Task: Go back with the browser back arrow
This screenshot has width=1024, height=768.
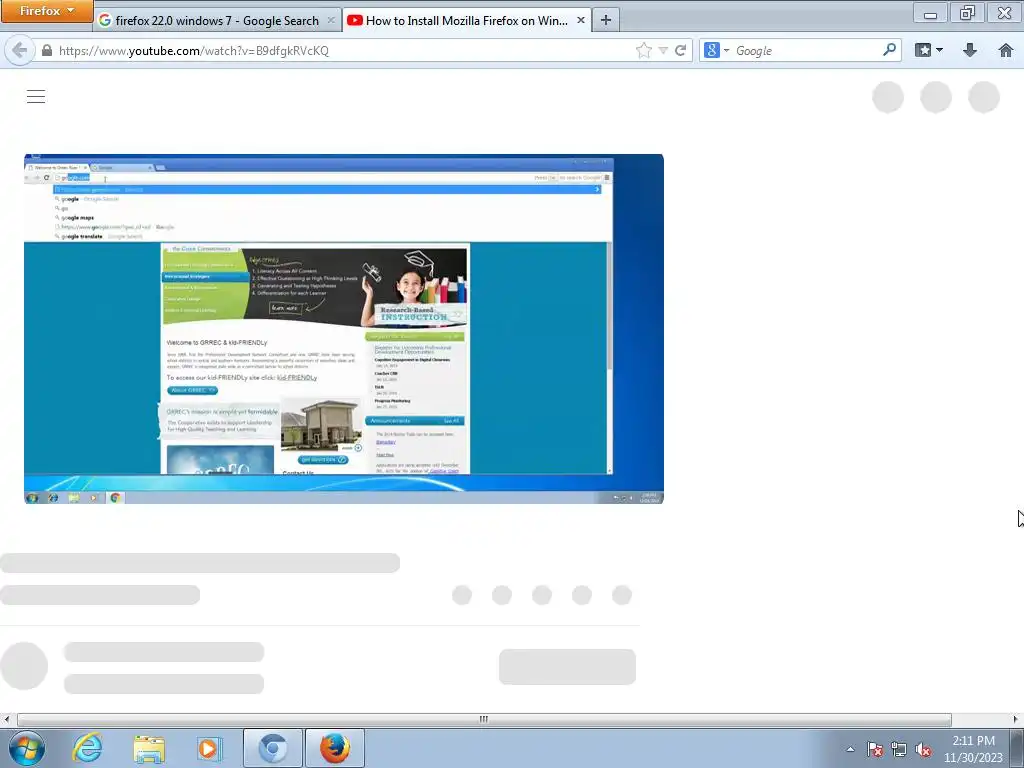Action: click(x=20, y=50)
